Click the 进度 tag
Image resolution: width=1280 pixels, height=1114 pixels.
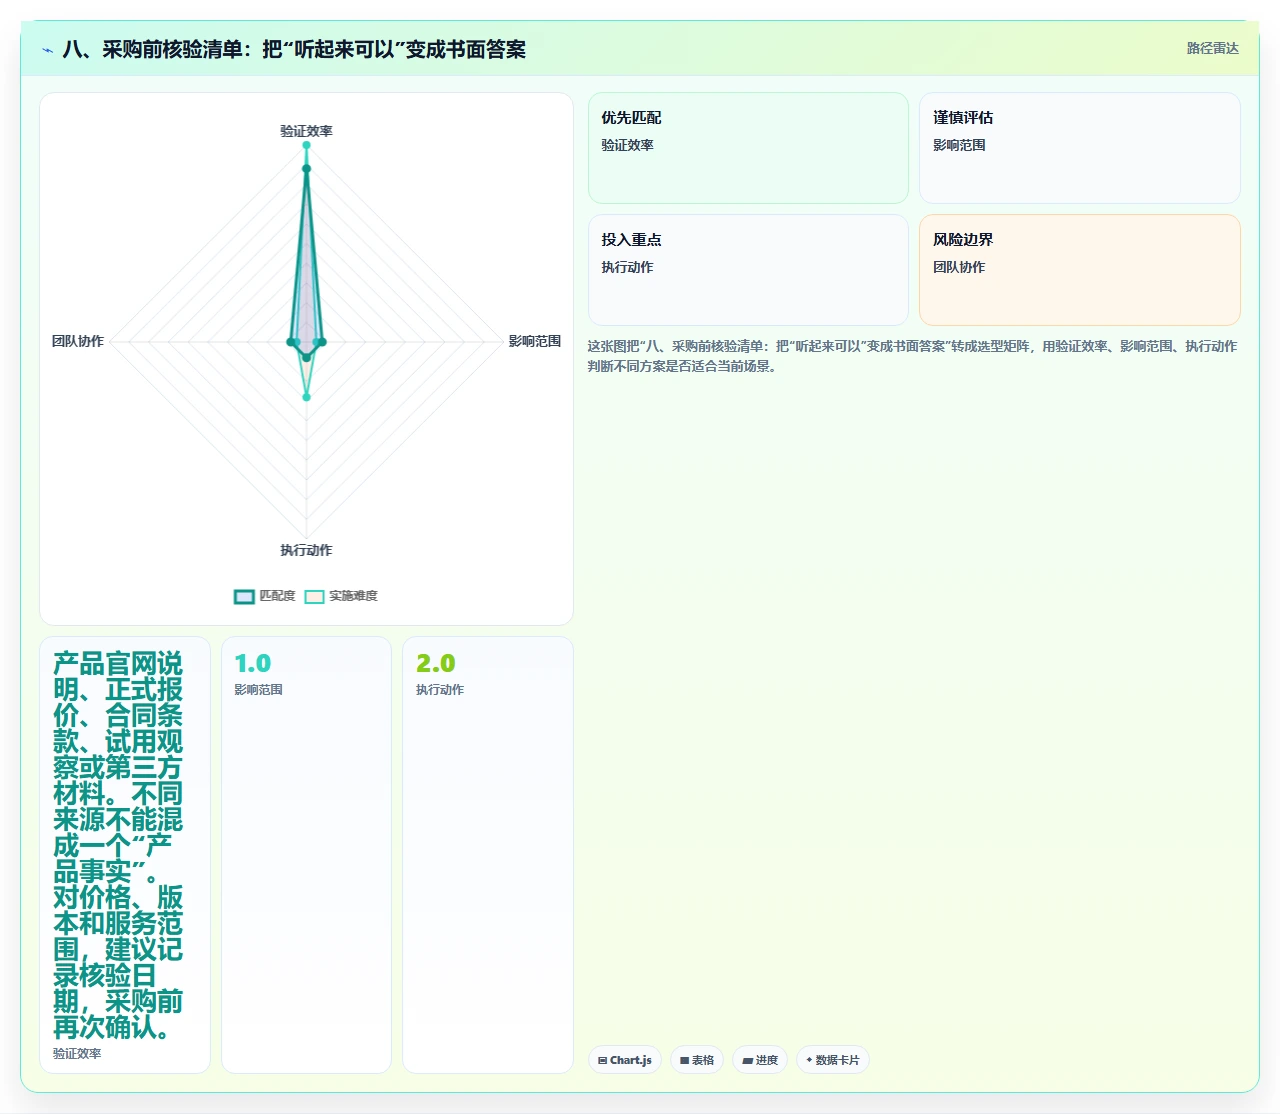[760, 1060]
